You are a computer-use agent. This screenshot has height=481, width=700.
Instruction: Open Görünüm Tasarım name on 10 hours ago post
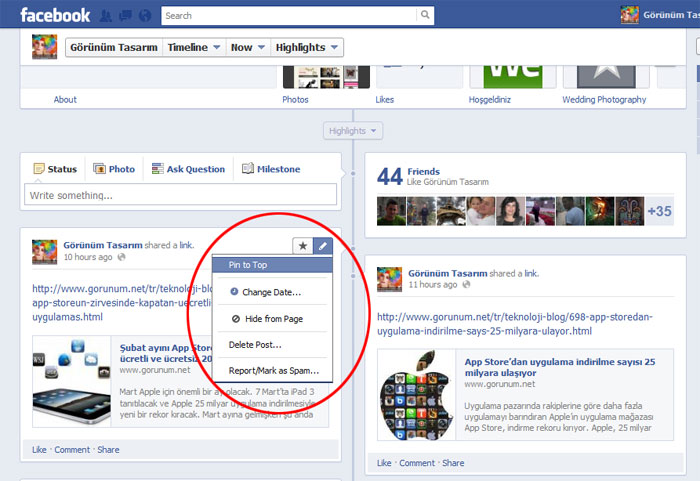pos(103,245)
